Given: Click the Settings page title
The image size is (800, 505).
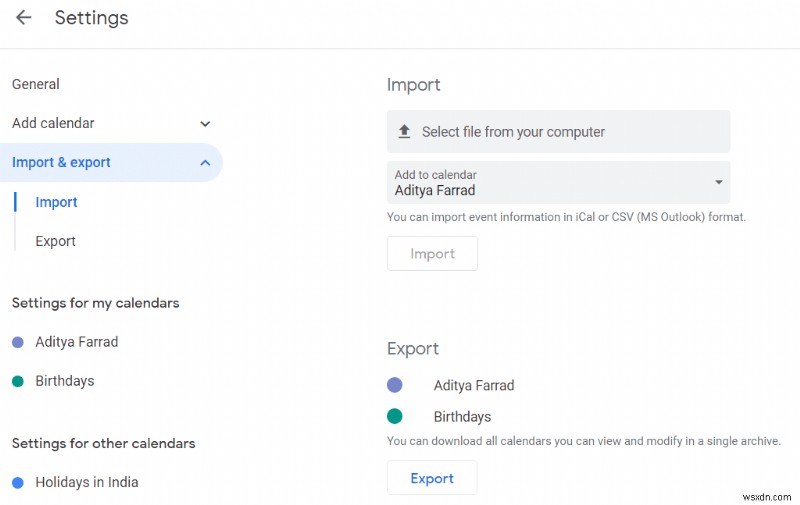Looking at the screenshot, I should coord(92,18).
